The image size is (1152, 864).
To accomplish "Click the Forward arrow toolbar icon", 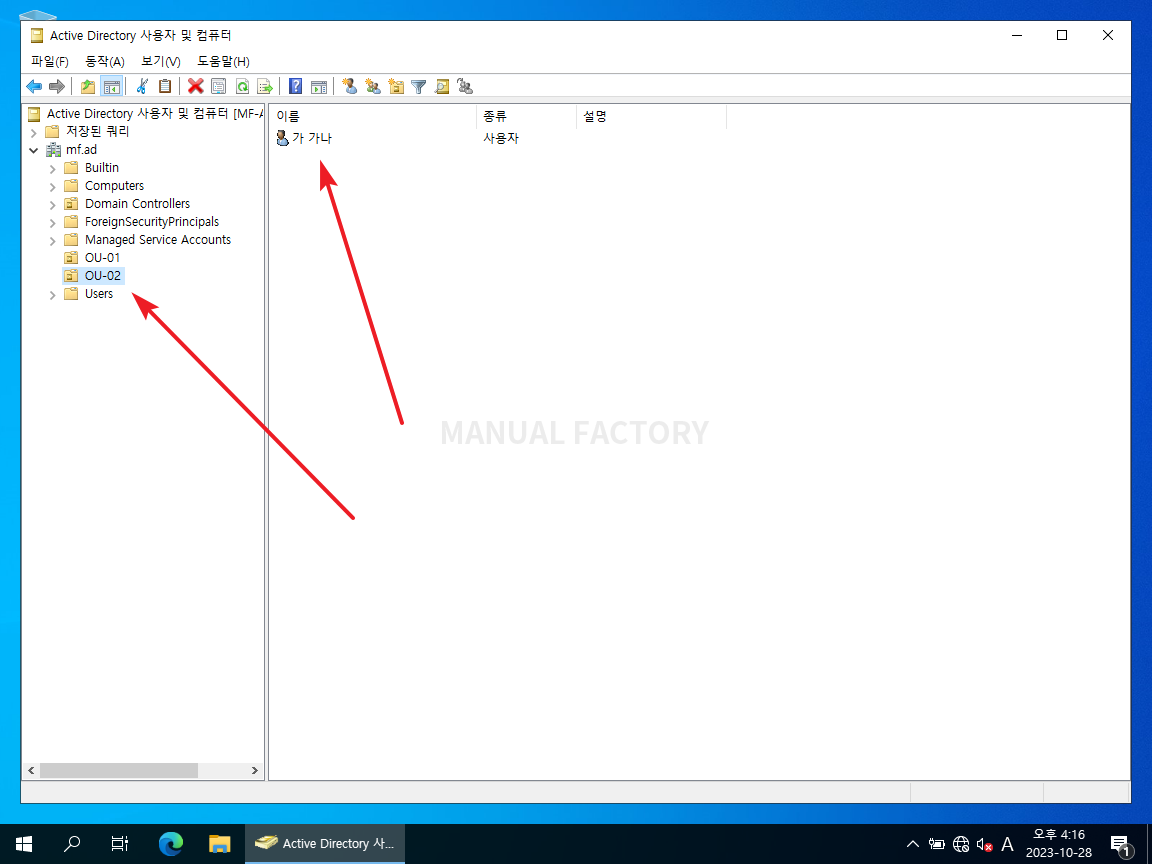I will click(x=57, y=87).
